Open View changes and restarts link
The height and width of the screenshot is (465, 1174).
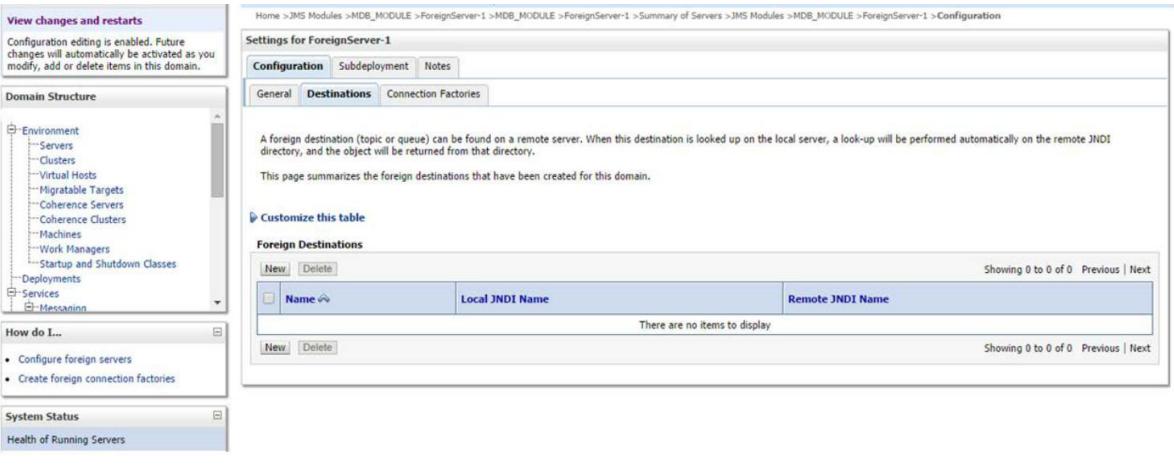coord(74,20)
